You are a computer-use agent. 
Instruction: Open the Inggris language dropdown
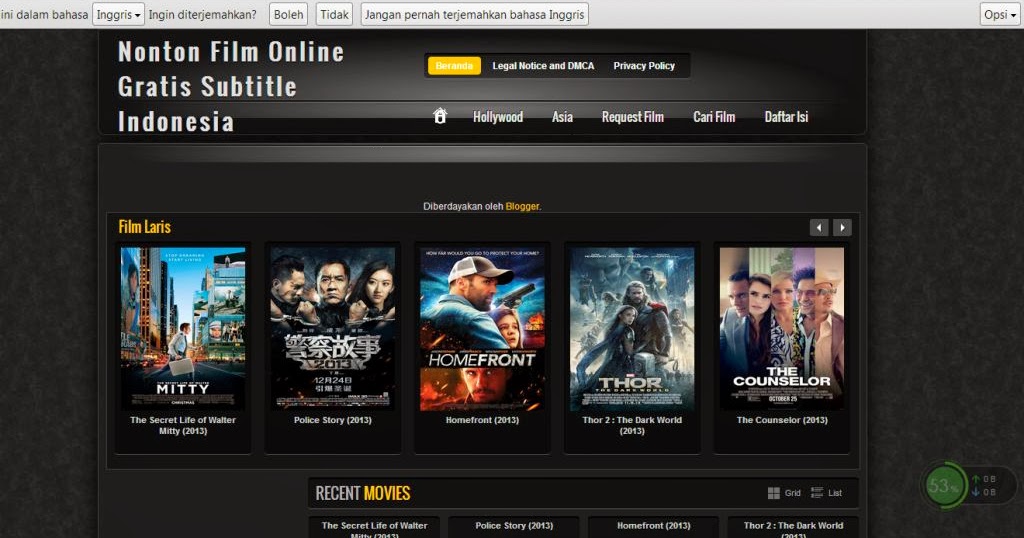click(x=118, y=14)
